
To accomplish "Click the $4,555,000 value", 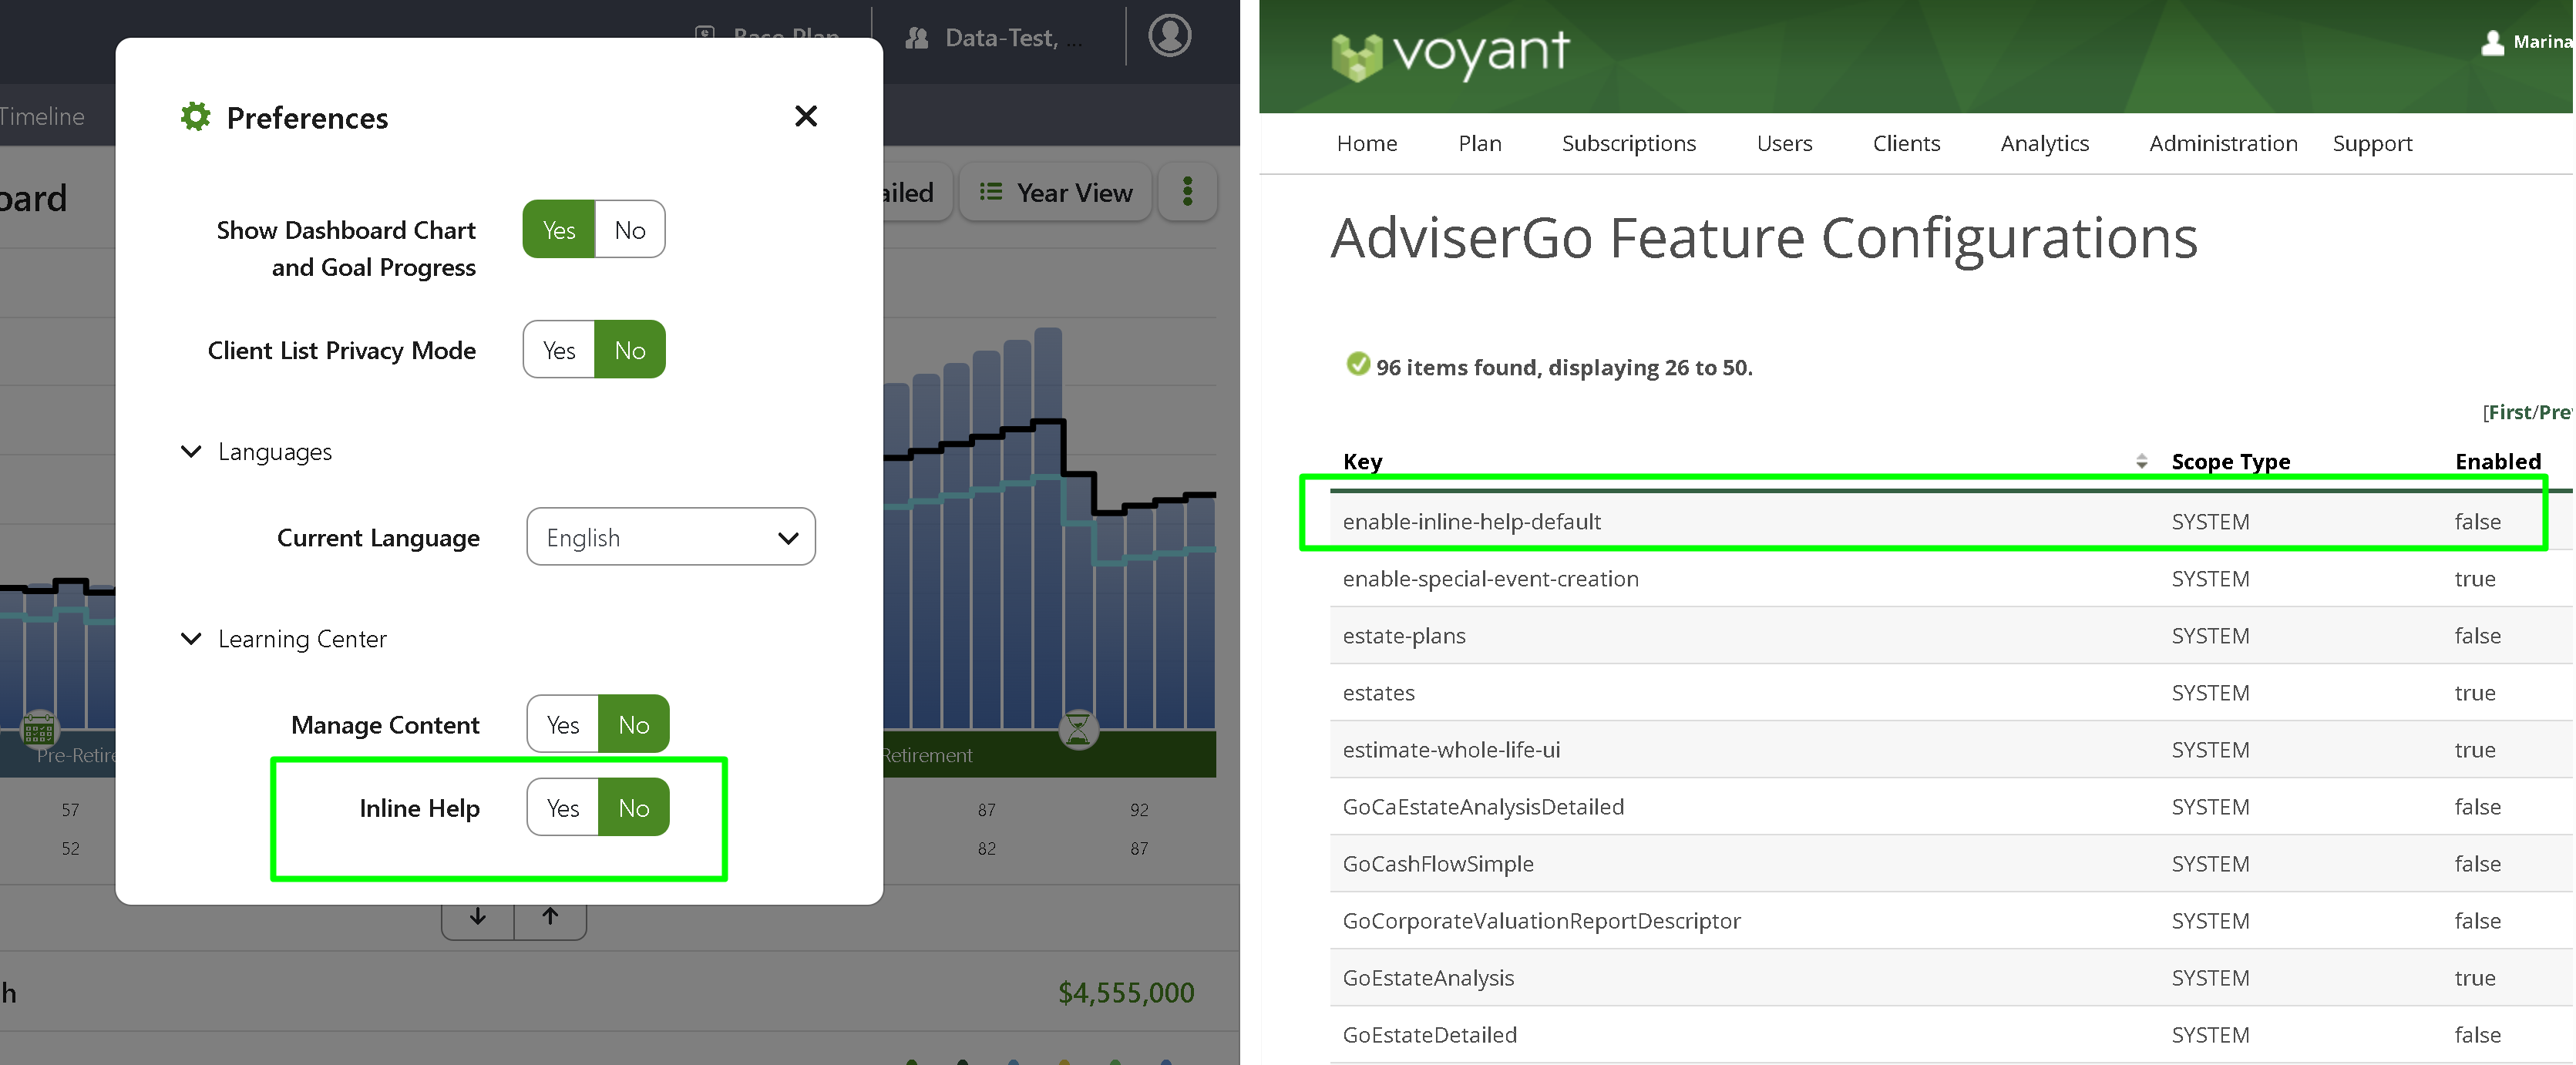I will [x=1126, y=992].
